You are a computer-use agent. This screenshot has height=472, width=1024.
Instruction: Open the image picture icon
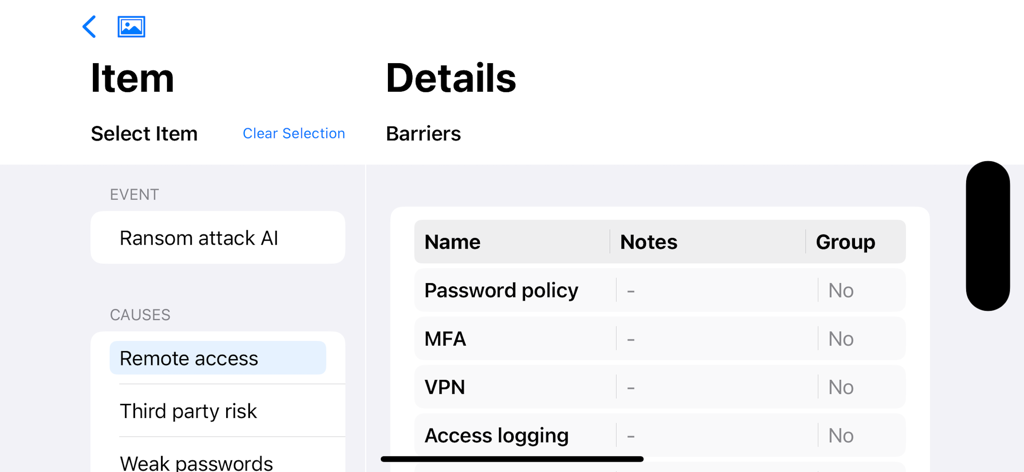click(131, 27)
